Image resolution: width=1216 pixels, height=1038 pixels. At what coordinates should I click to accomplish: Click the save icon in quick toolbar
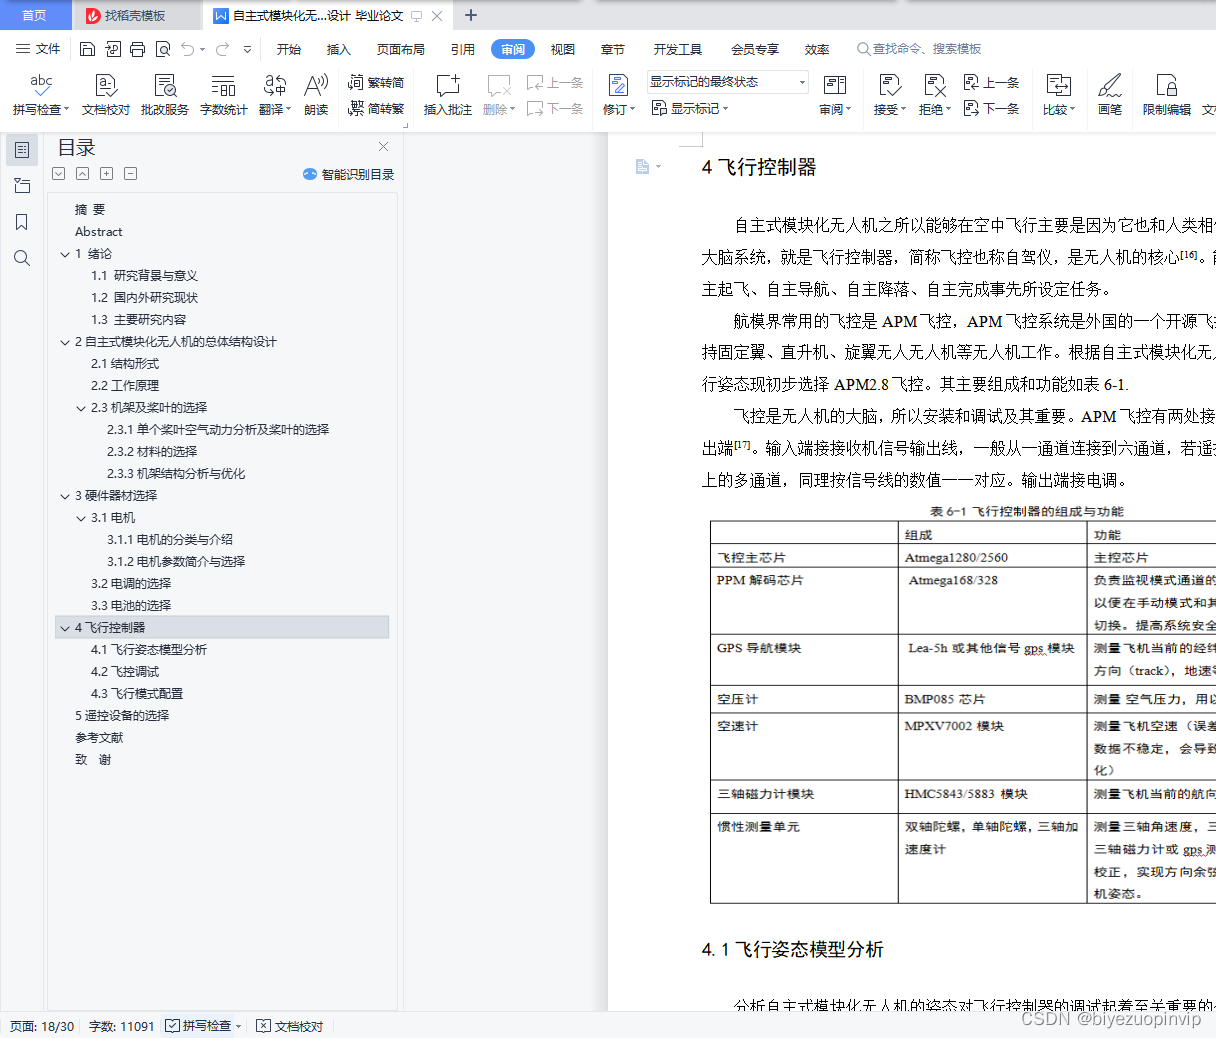(x=87, y=49)
